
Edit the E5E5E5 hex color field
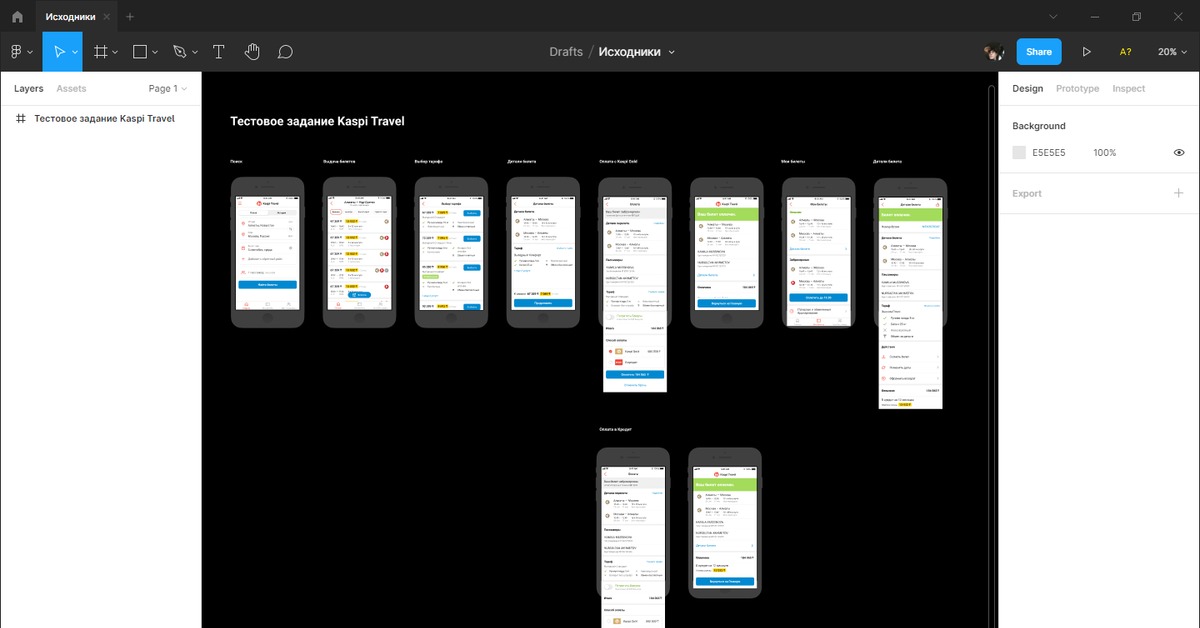pos(1049,153)
